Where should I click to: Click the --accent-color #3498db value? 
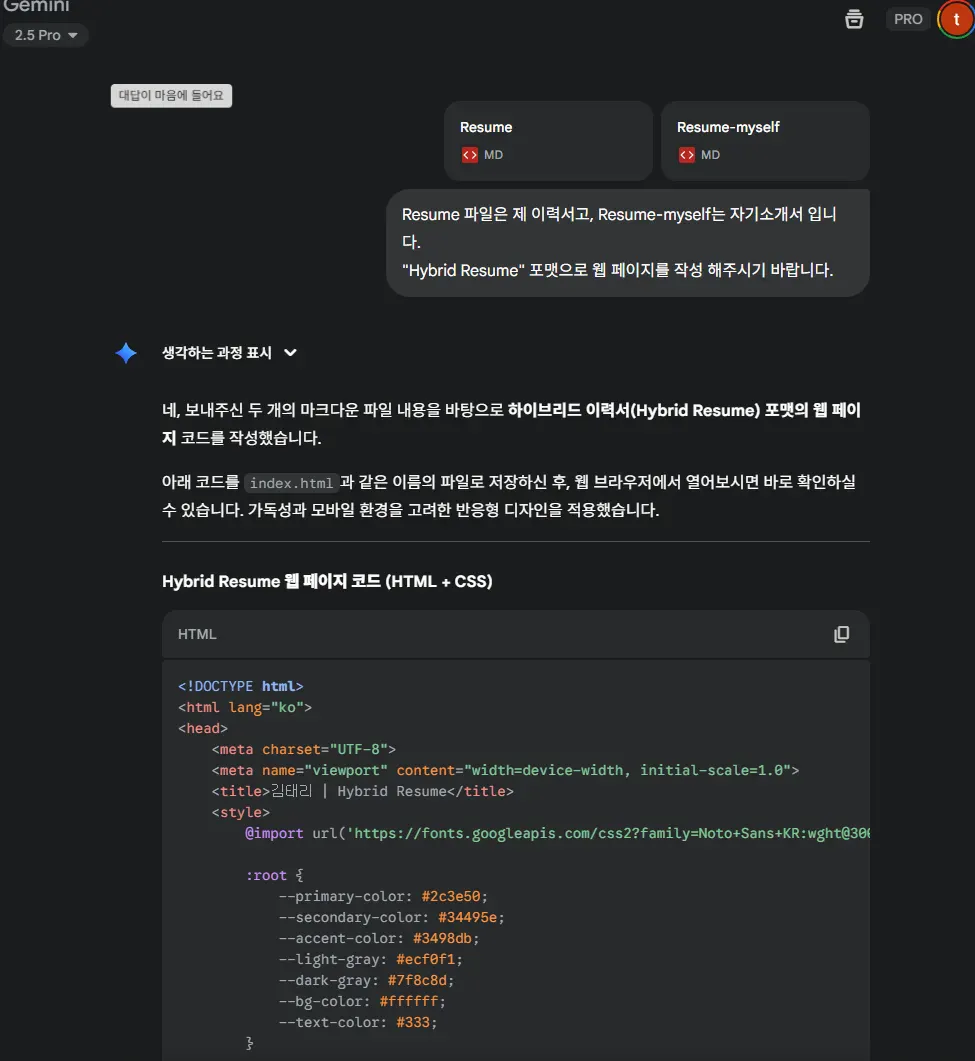(x=442, y=938)
